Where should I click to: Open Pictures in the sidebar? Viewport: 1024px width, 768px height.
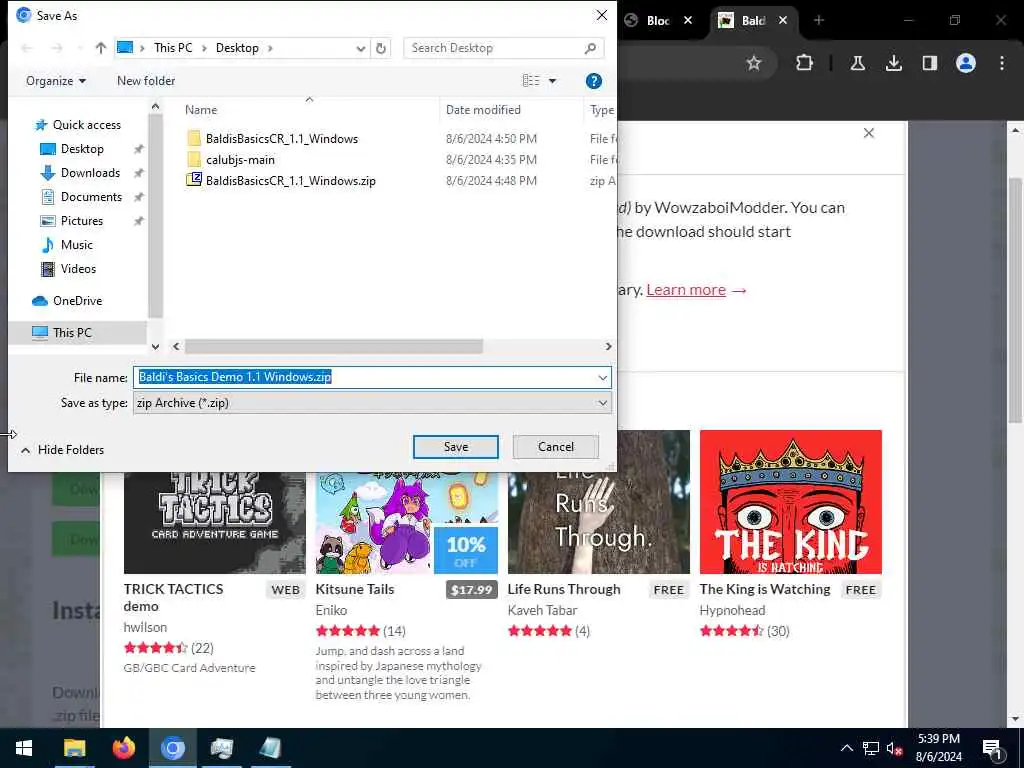click(x=82, y=221)
